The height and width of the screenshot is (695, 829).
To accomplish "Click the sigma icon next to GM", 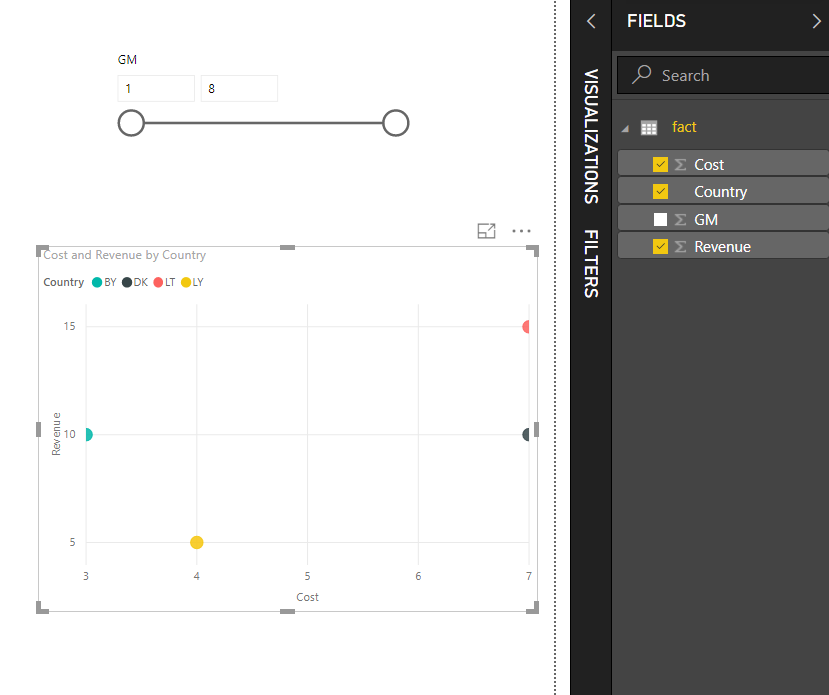I will point(680,220).
